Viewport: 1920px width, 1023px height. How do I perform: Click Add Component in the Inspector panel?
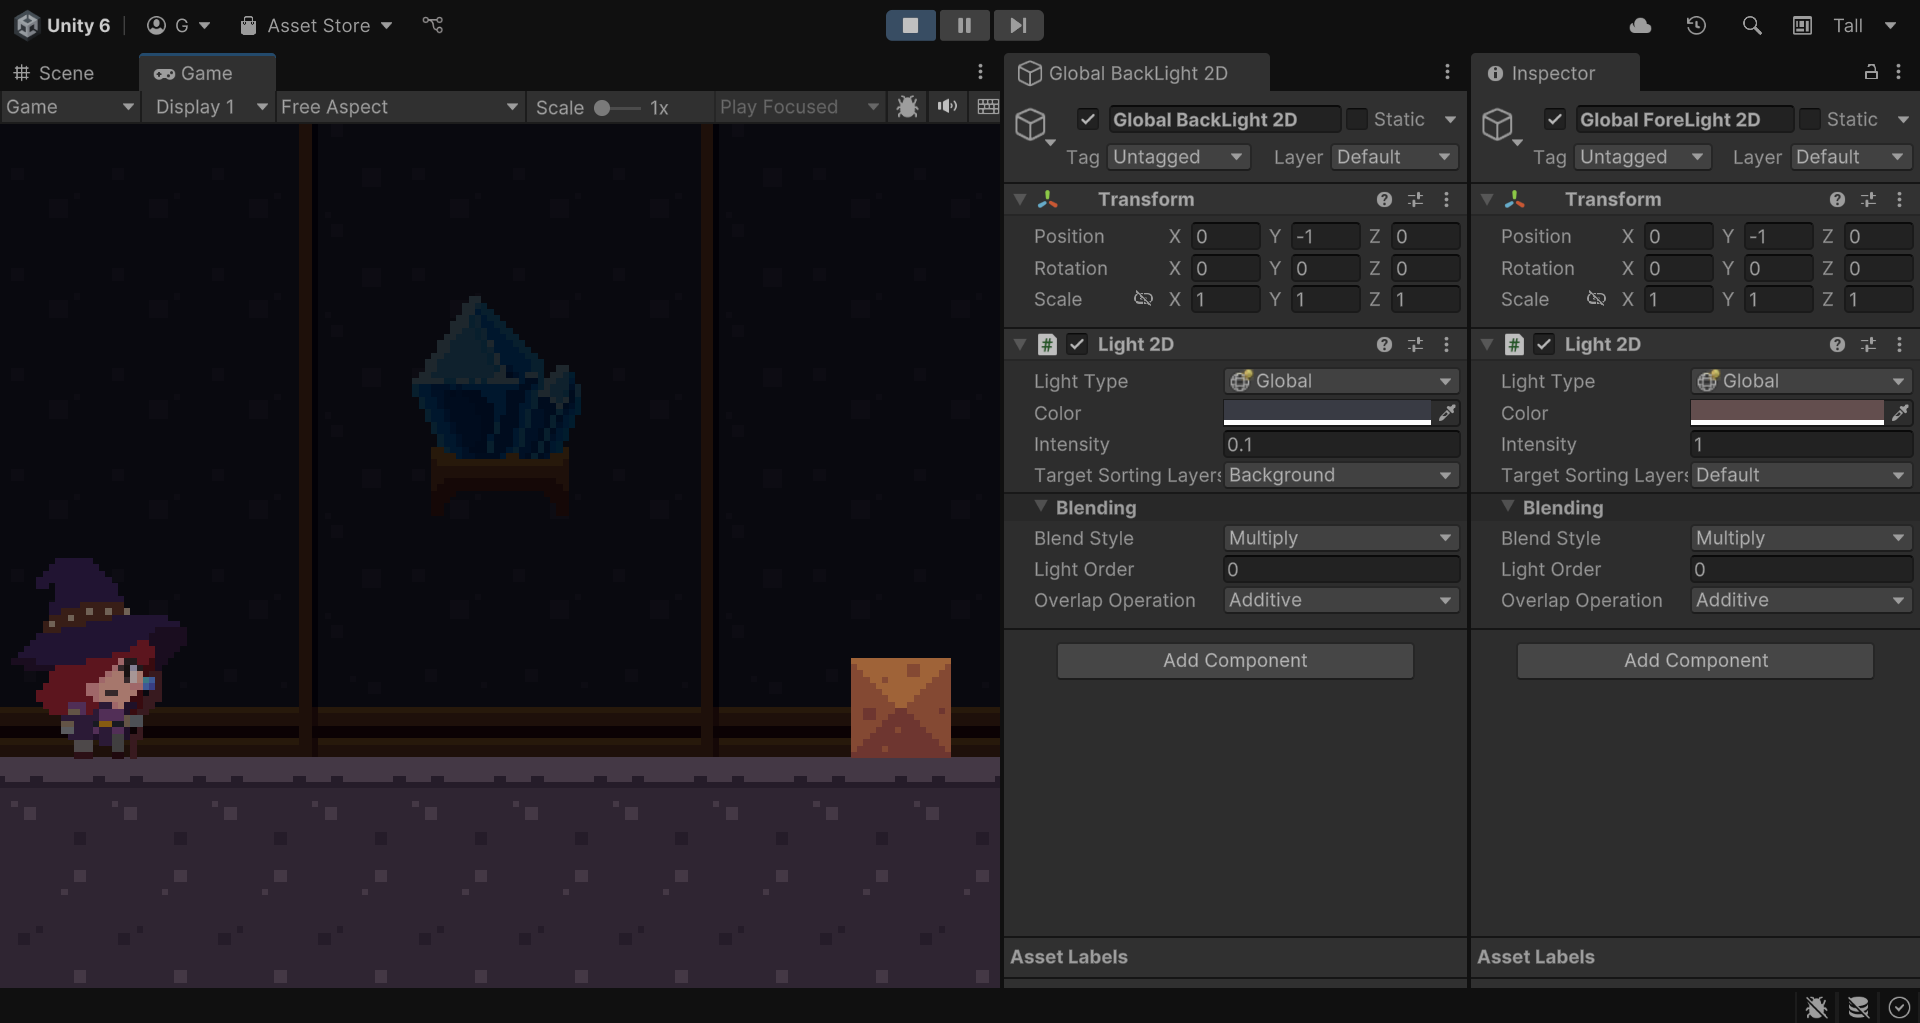[1695, 661]
